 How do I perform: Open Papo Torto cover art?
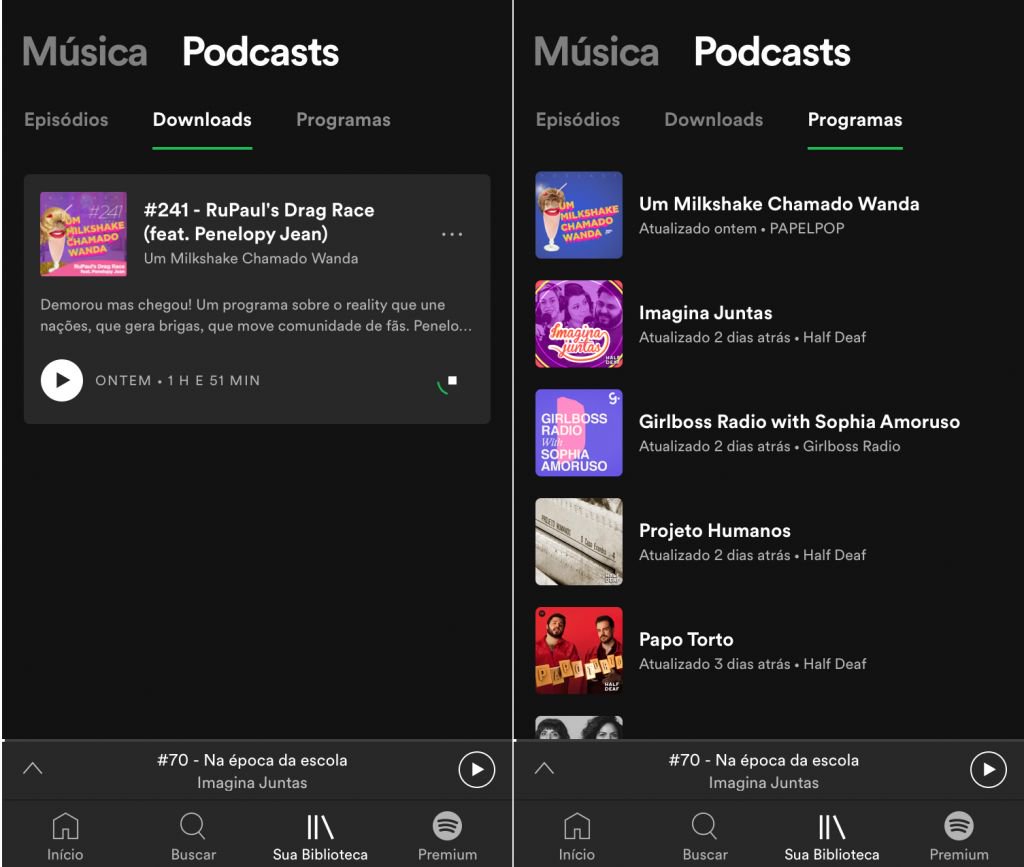(579, 651)
